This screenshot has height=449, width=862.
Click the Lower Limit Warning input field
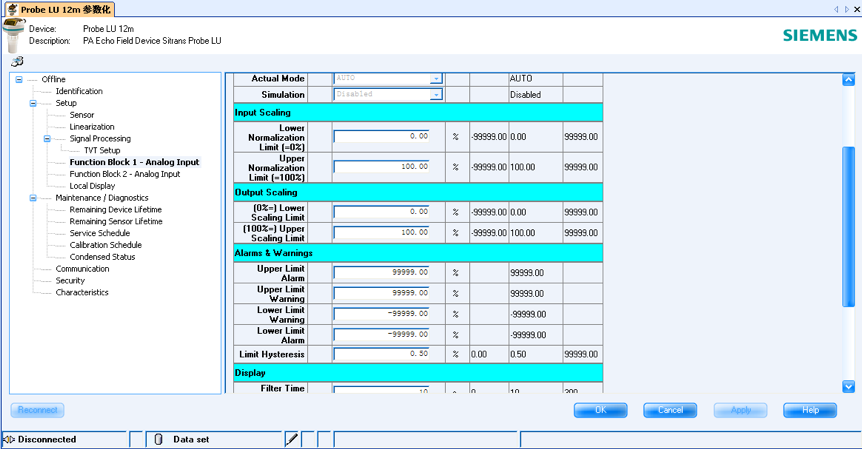pyautogui.click(x=382, y=314)
